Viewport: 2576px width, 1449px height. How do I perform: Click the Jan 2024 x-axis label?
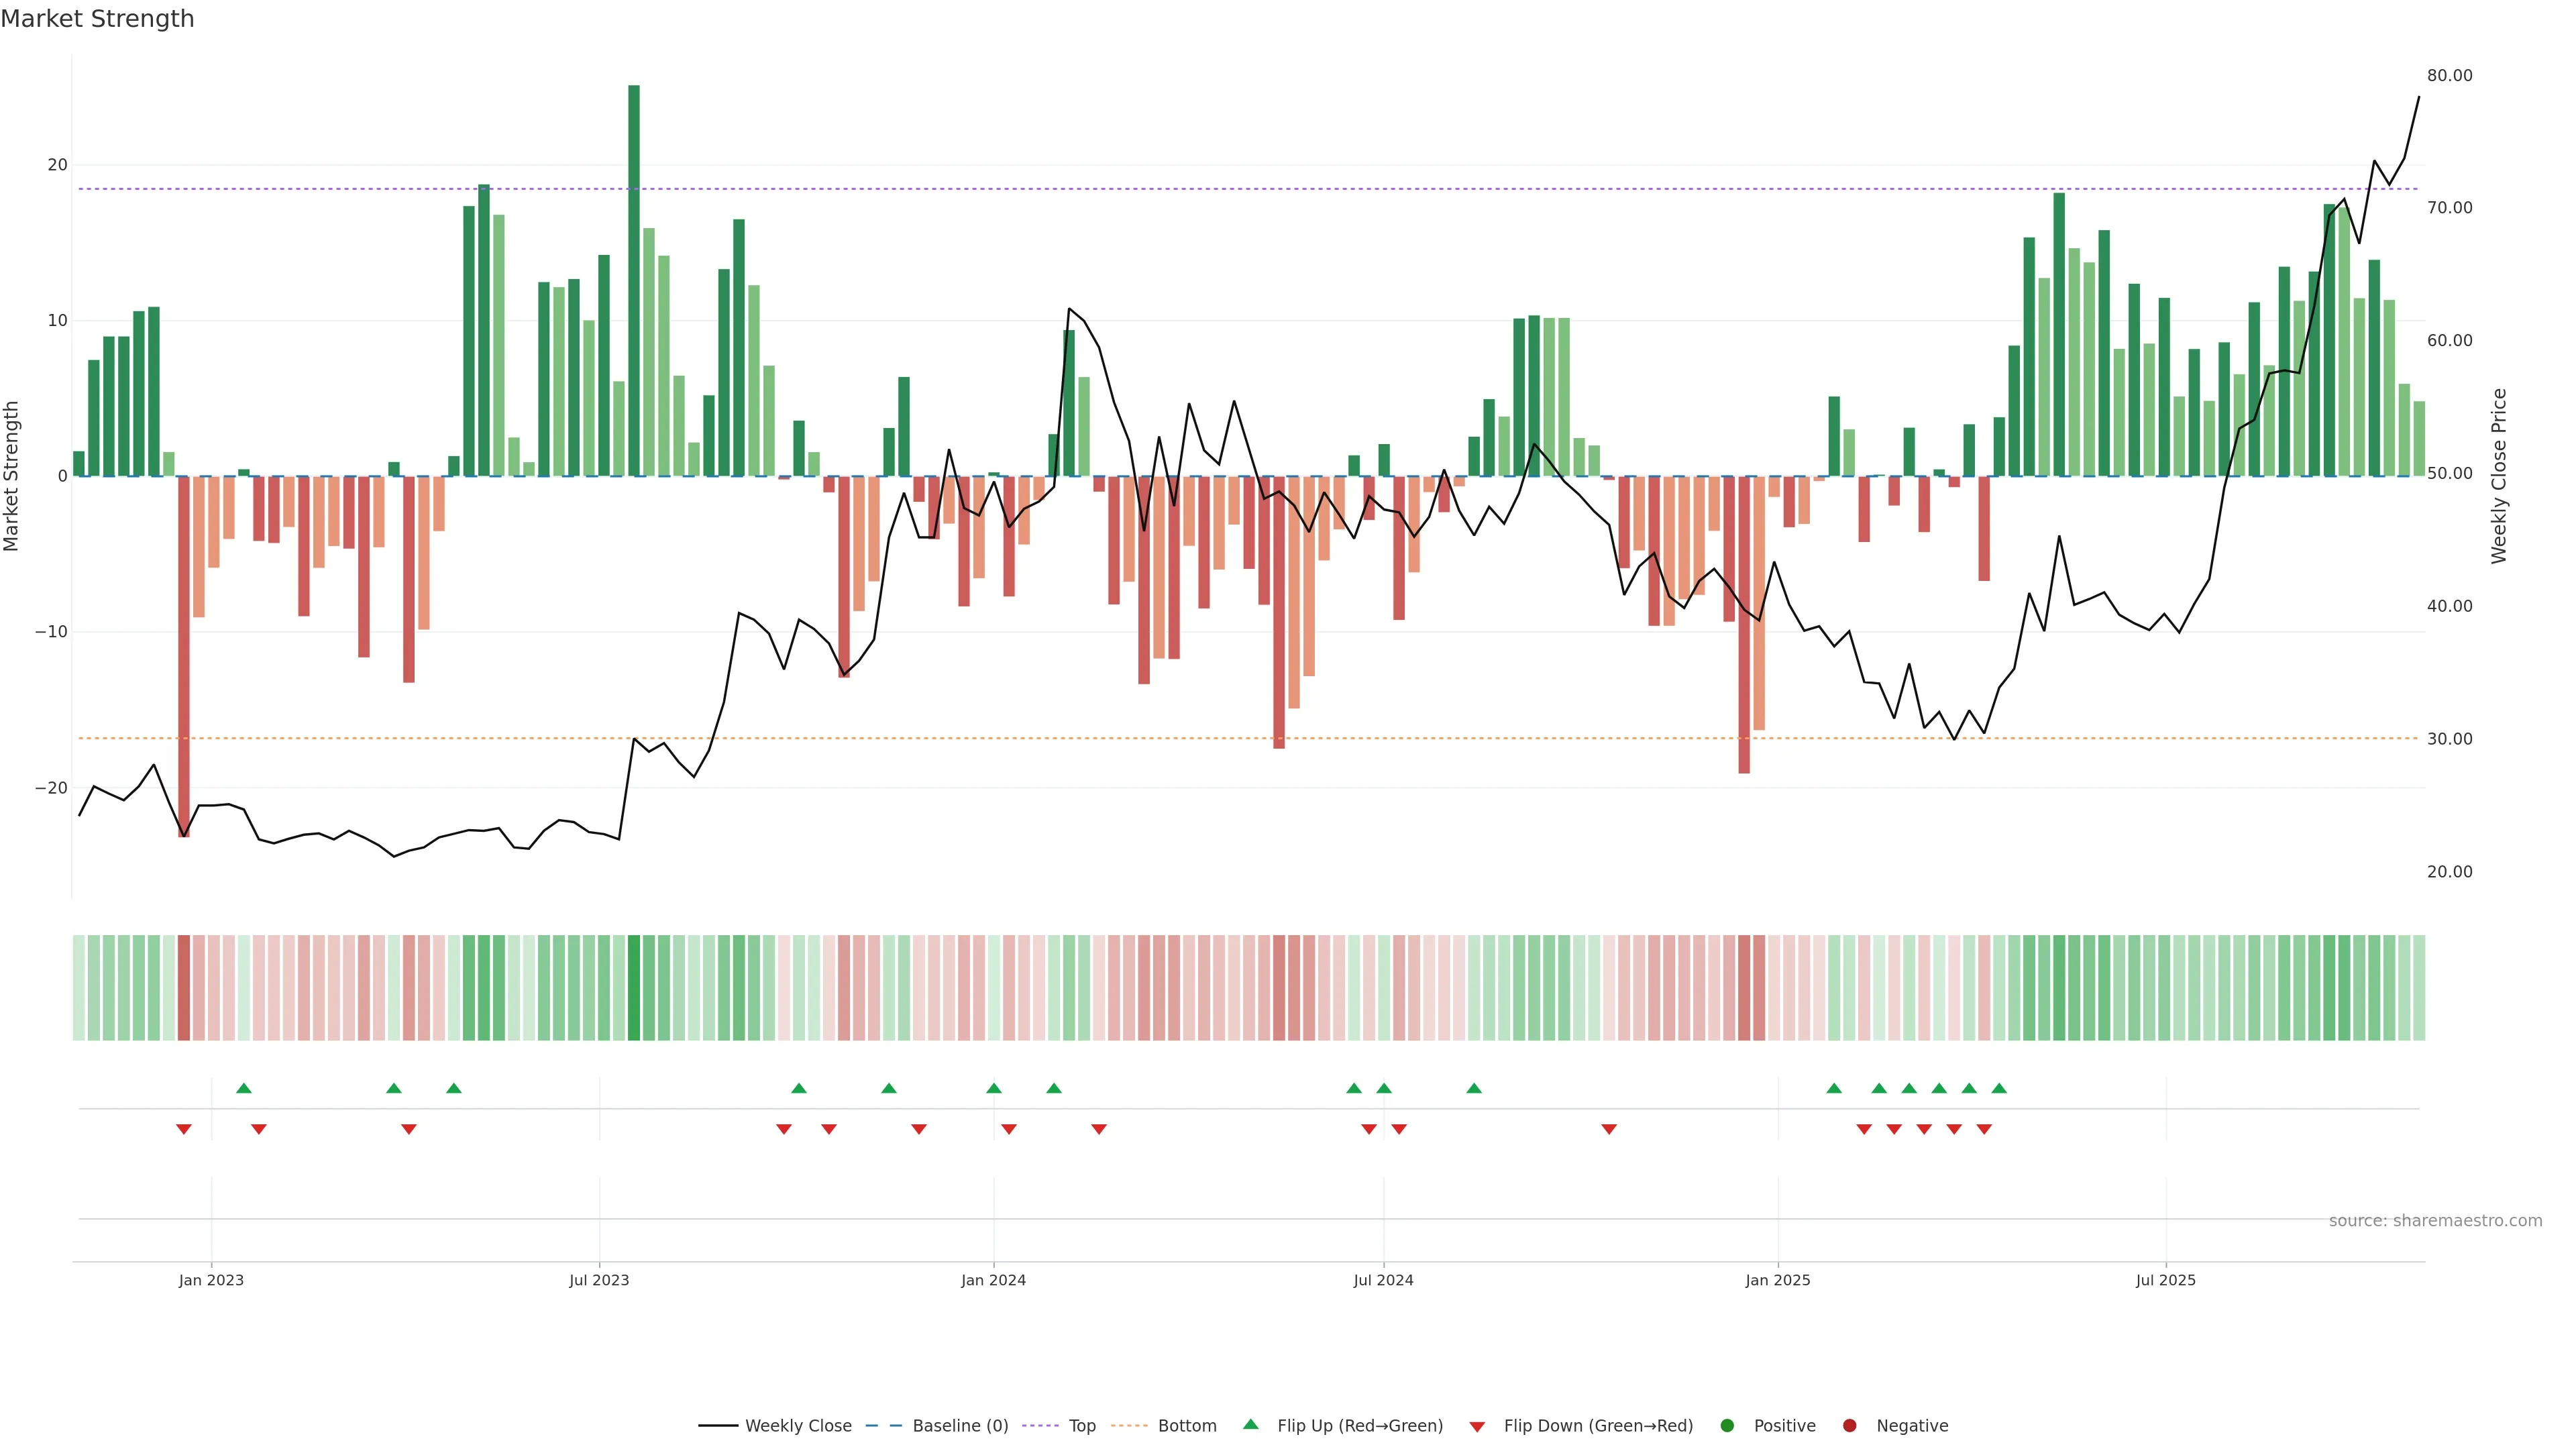993,1280
